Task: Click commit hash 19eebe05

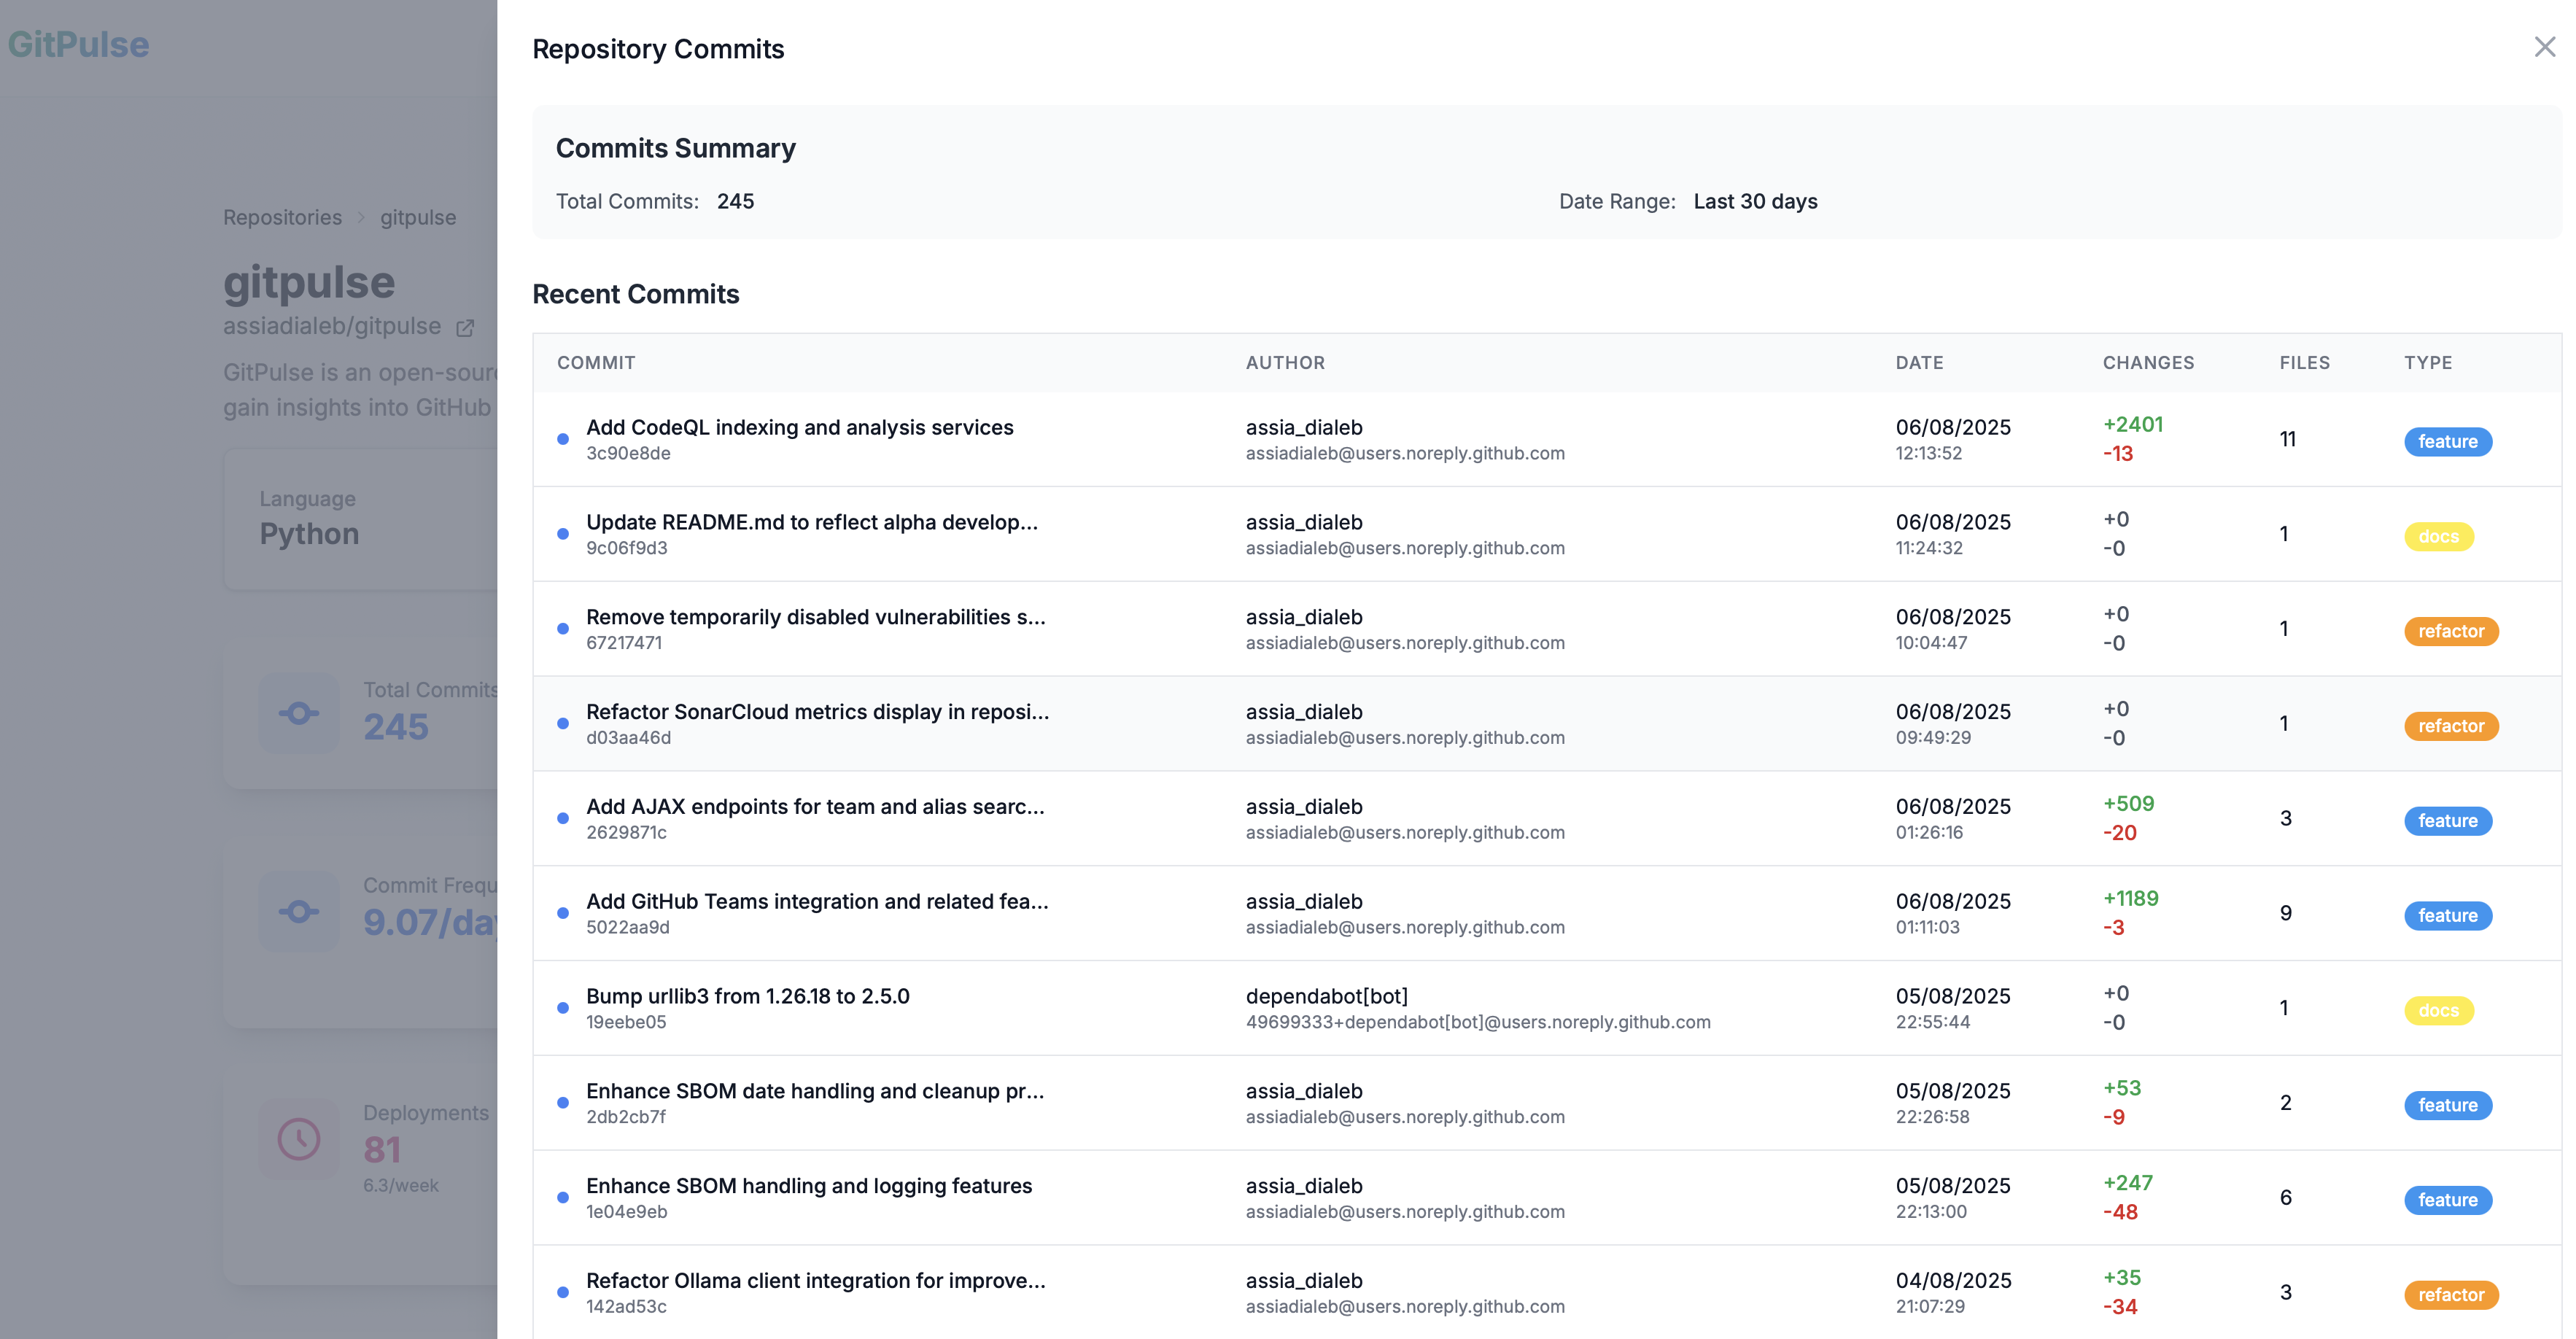Action: point(626,1022)
